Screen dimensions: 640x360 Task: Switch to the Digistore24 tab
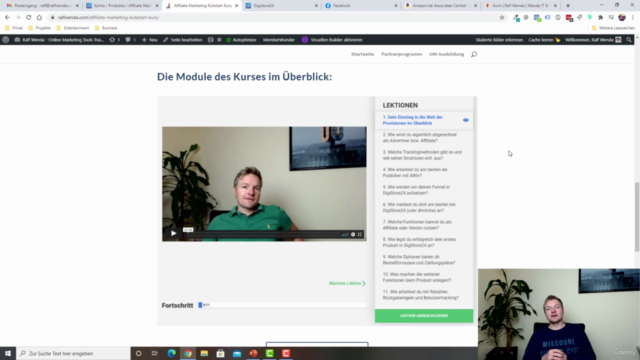click(281, 6)
